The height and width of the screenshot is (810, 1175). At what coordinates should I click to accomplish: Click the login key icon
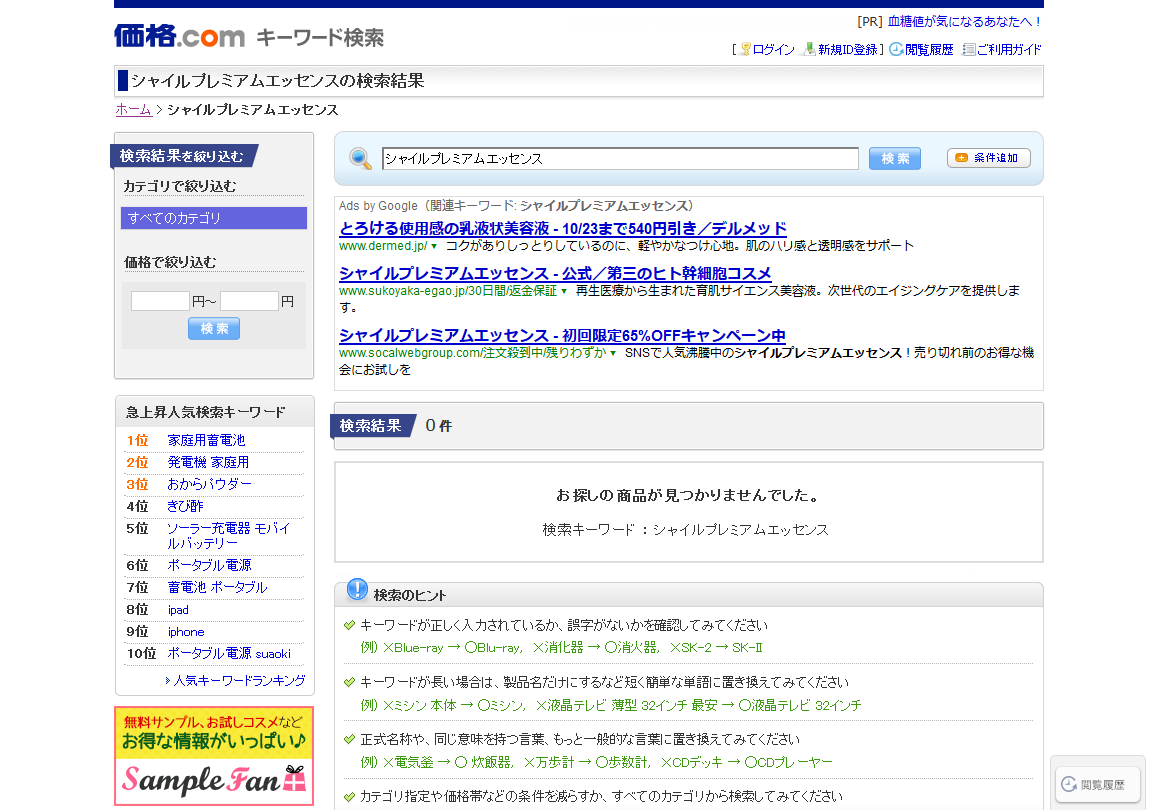746,49
